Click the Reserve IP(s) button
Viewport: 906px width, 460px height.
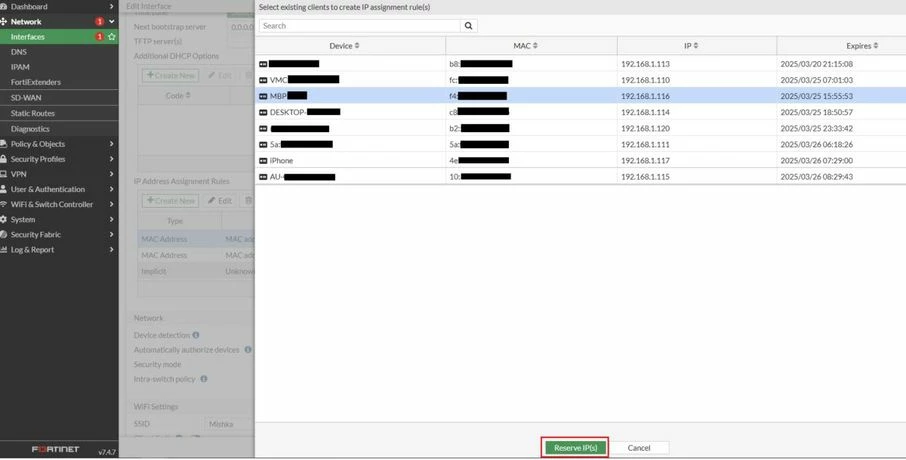click(575, 448)
